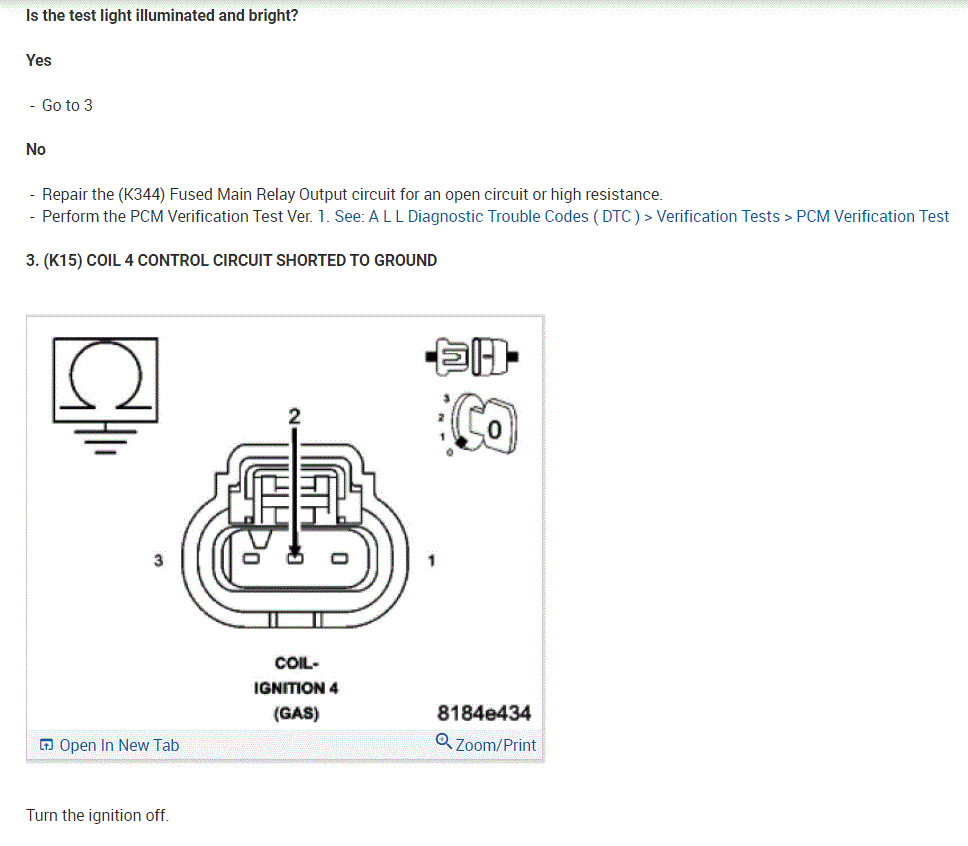The width and height of the screenshot is (968, 846).
Task: Click the ohmmeter symbol in diagram
Action: pos(106,380)
